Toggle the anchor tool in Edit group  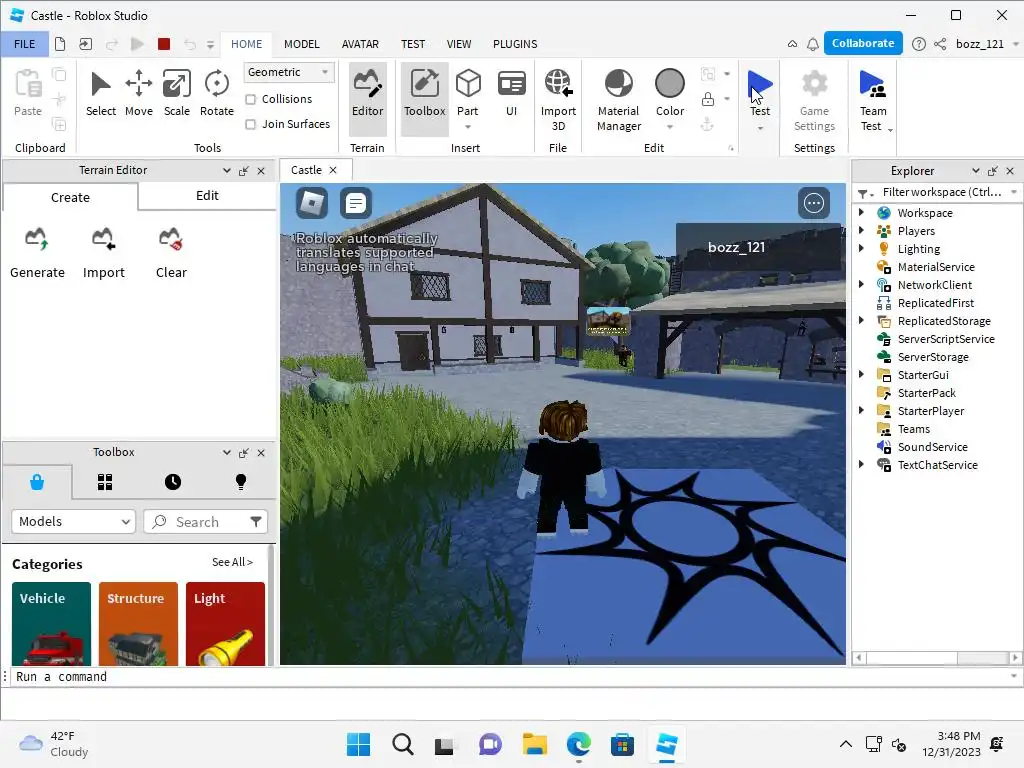click(x=707, y=124)
